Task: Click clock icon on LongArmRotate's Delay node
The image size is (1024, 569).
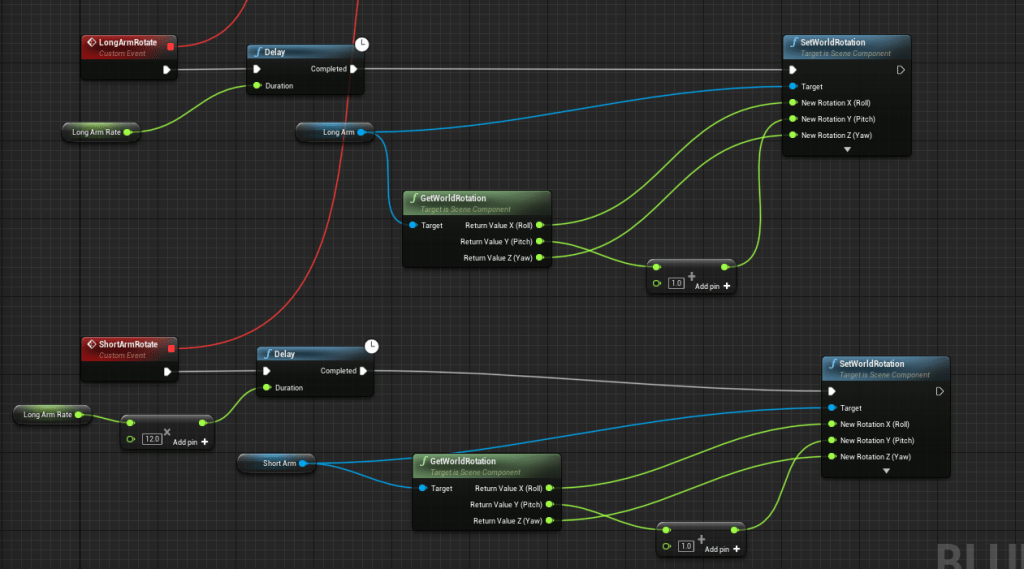Action: click(x=362, y=44)
